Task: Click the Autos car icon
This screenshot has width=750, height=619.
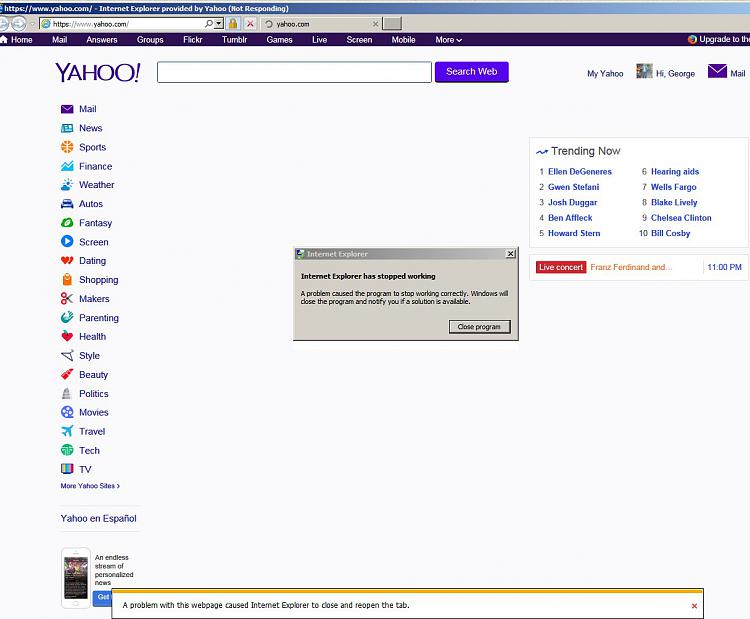Action: click(67, 204)
